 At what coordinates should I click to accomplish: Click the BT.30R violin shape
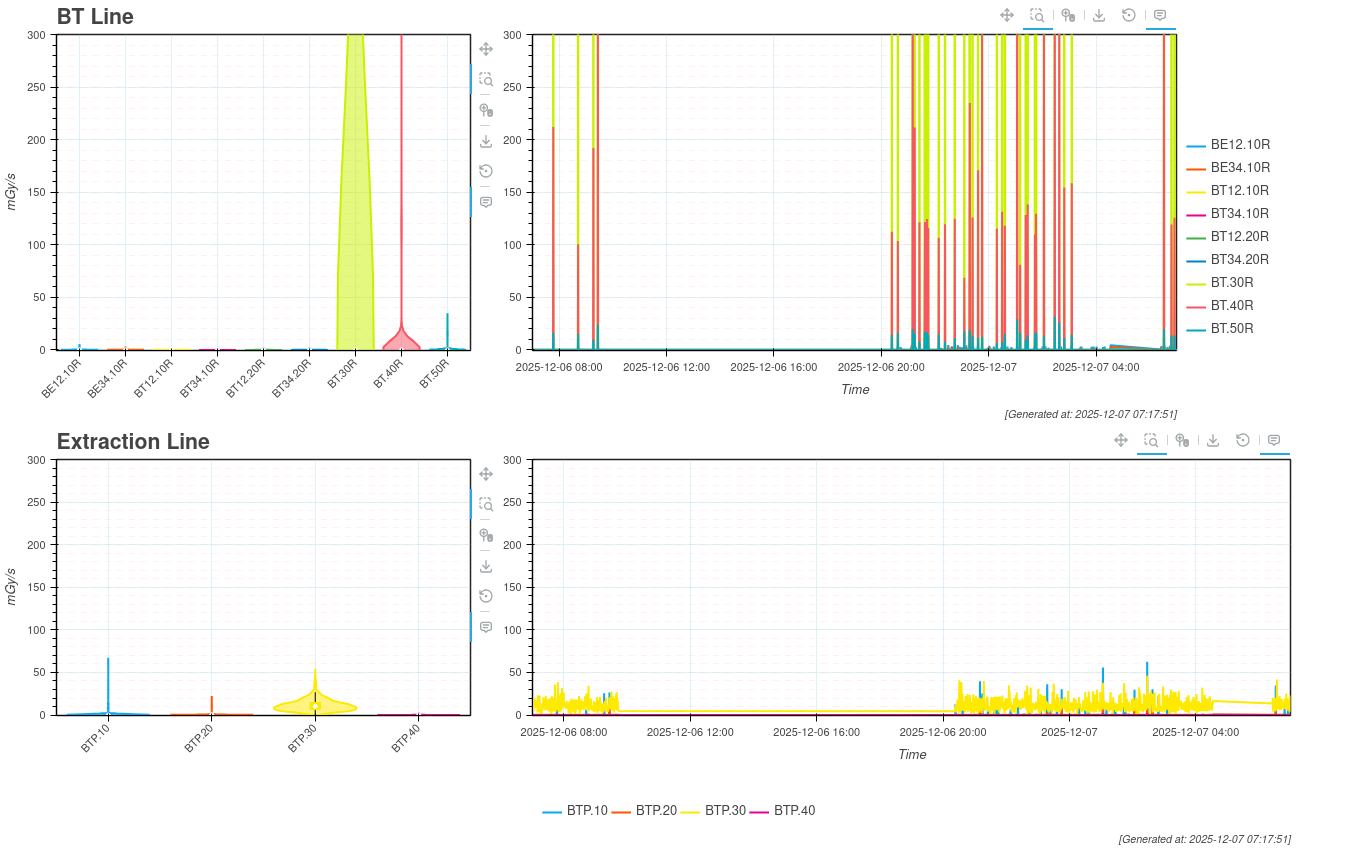355,200
